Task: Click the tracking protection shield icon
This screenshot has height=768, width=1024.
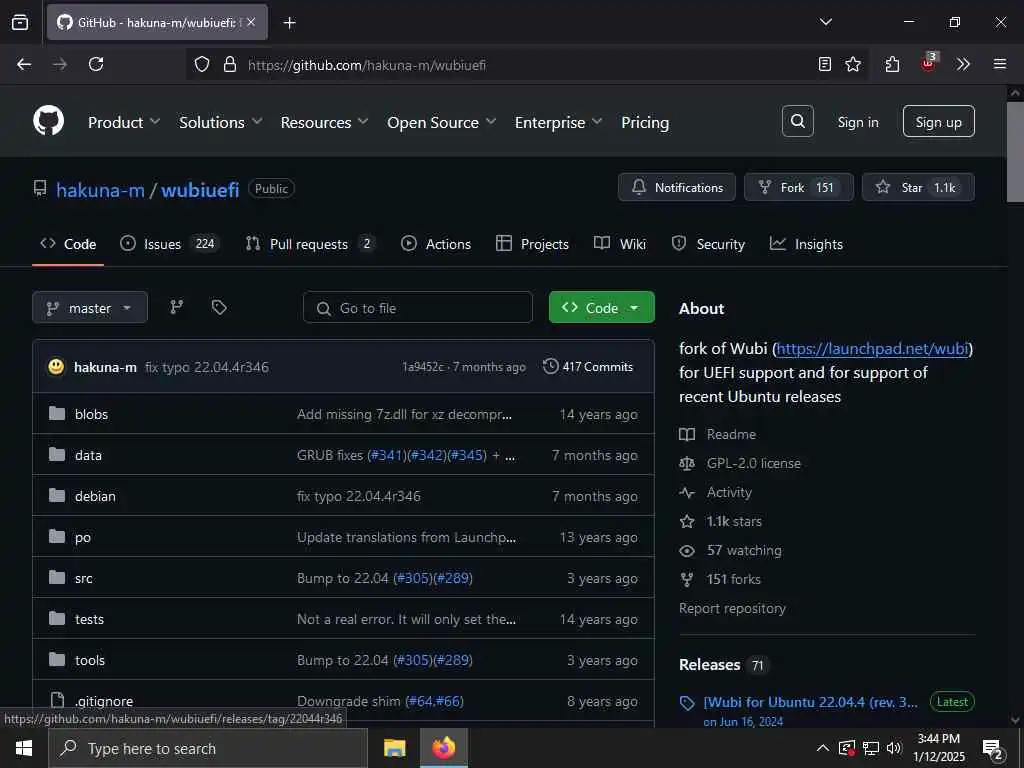Action: pyautogui.click(x=202, y=64)
